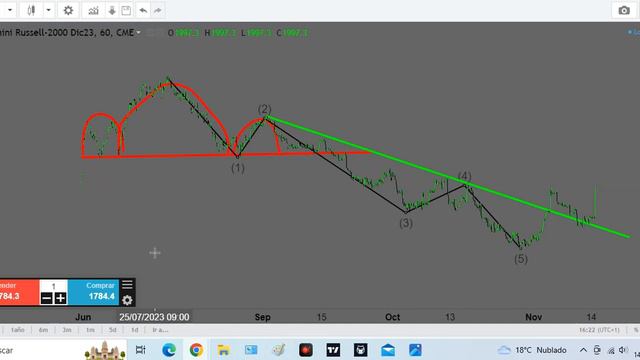Image resolution: width=640 pixels, height=360 pixels.
Task: Select the 3m time range
Action: click(x=67, y=330)
